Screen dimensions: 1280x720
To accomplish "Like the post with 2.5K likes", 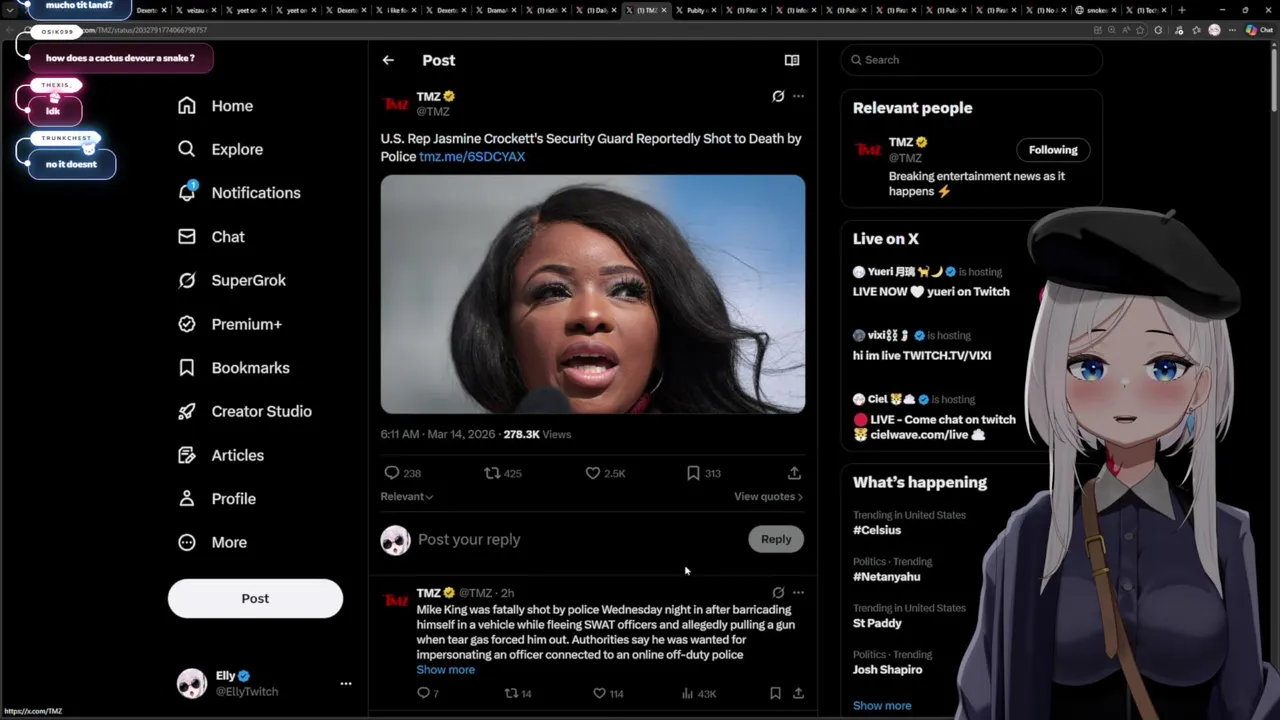I will [593, 473].
